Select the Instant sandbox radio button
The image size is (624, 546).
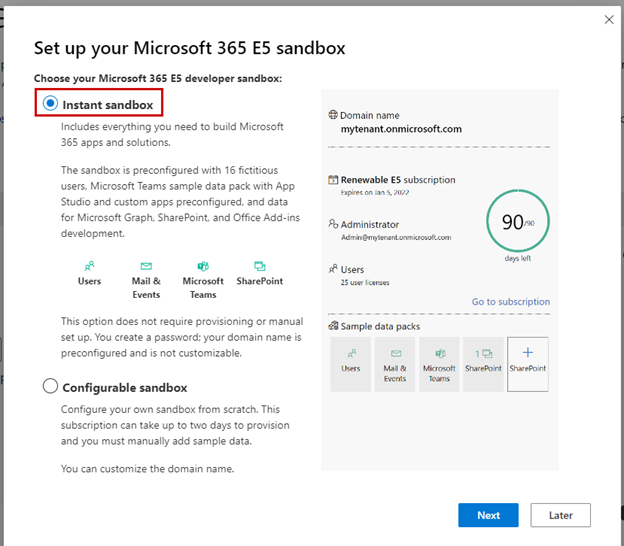point(49,104)
